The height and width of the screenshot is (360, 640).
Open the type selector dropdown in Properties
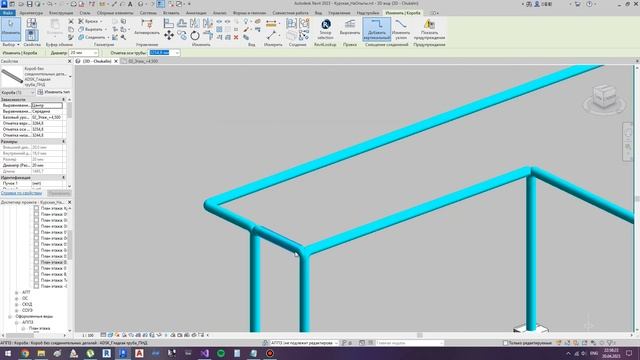coord(70,77)
